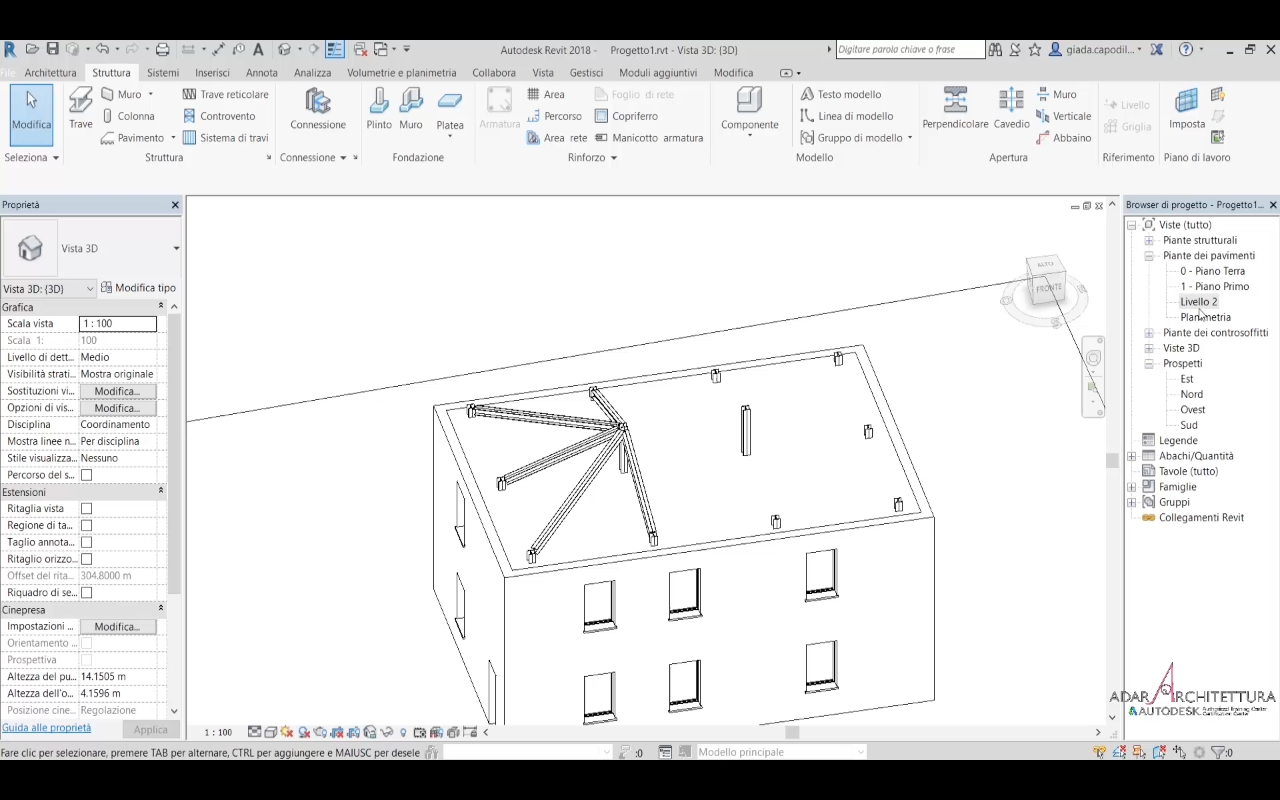Click the Scala vista input field
Image resolution: width=1280 pixels, height=800 pixels.
coord(118,324)
